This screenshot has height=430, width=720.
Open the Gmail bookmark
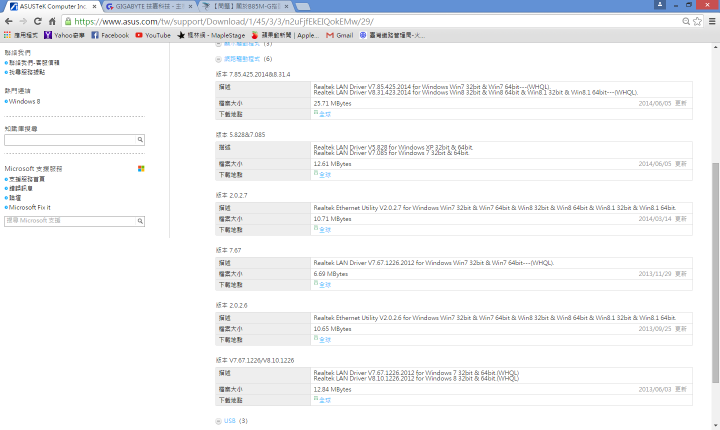[339, 35]
